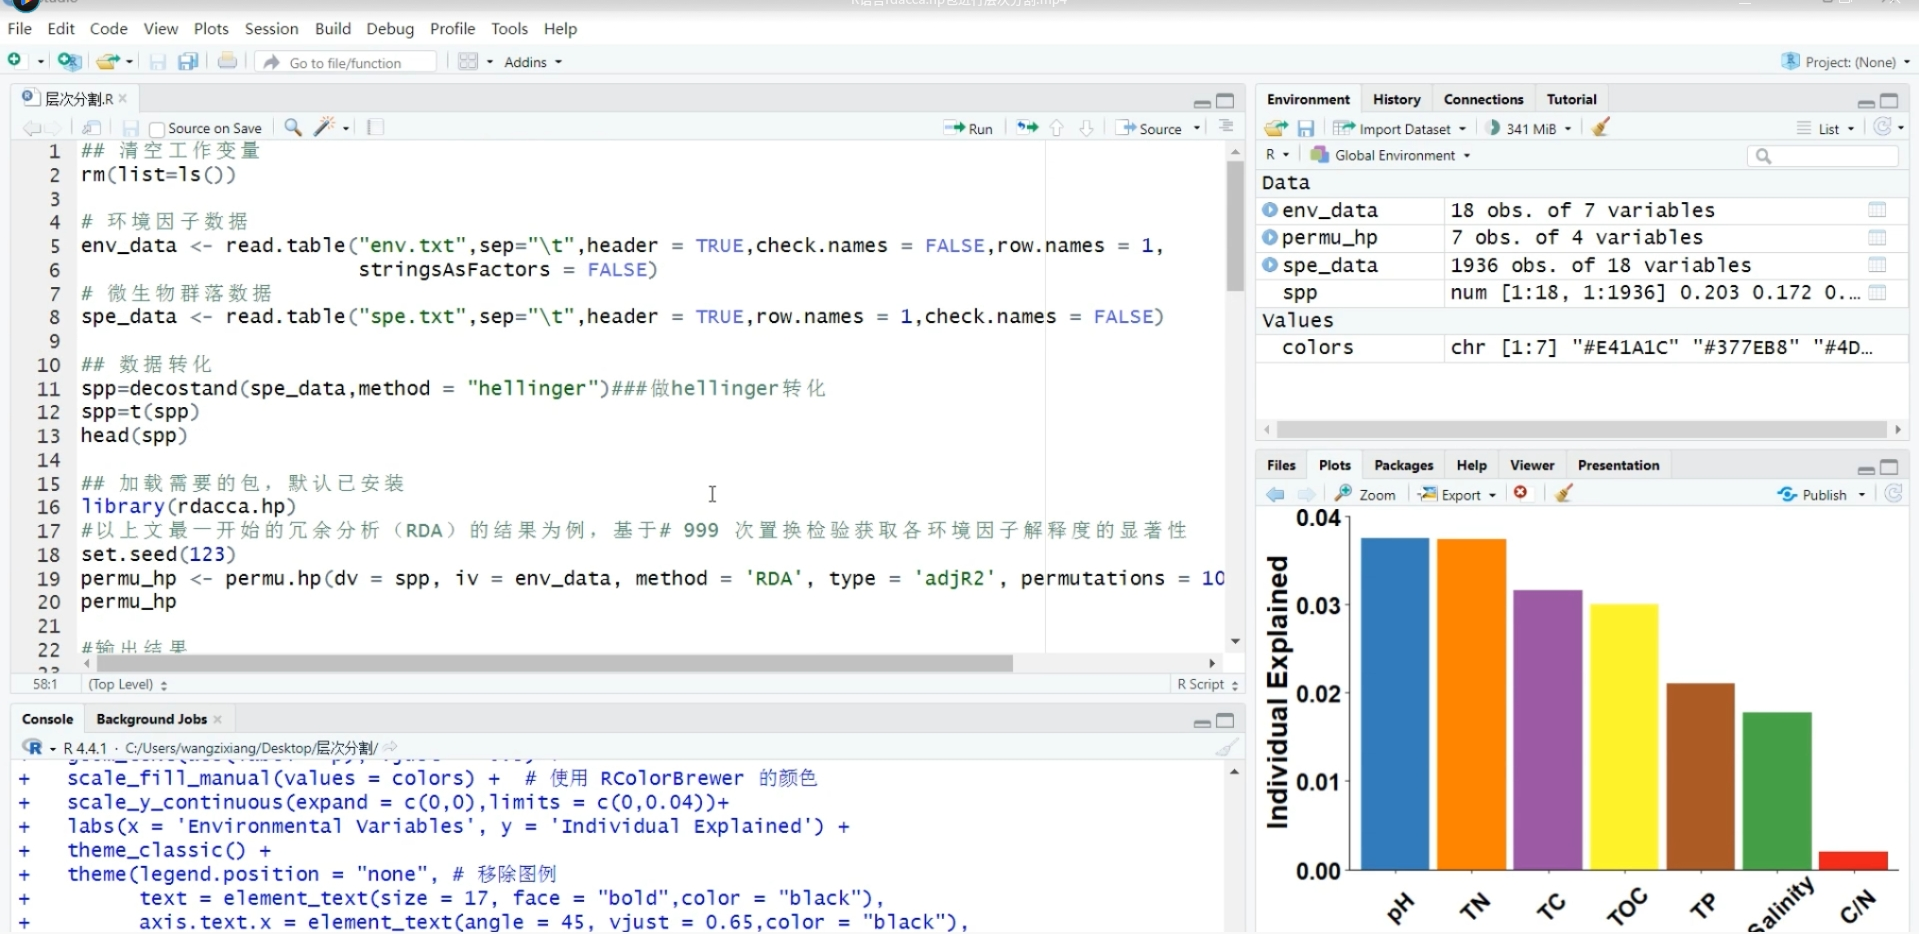Remove current plot with red X
Viewport: 1919px width, 934px height.
pos(1521,493)
